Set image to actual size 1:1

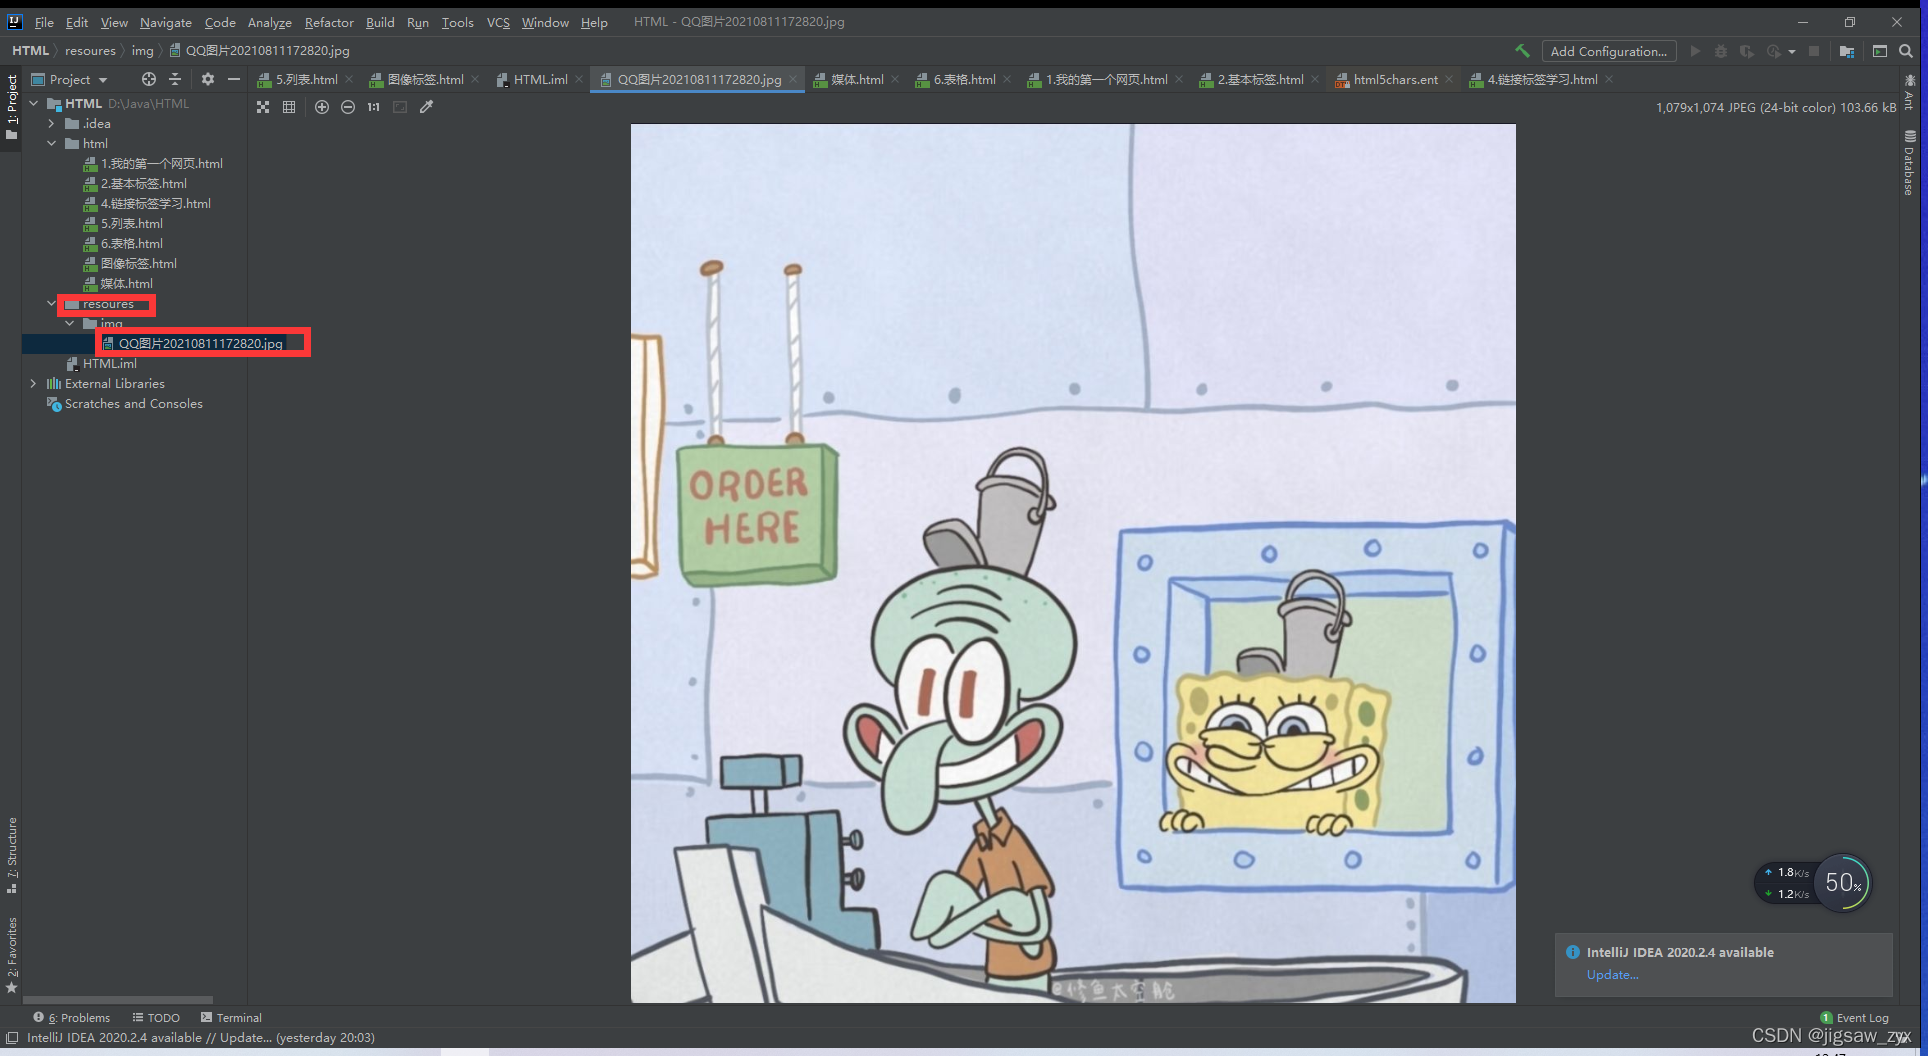click(x=374, y=107)
